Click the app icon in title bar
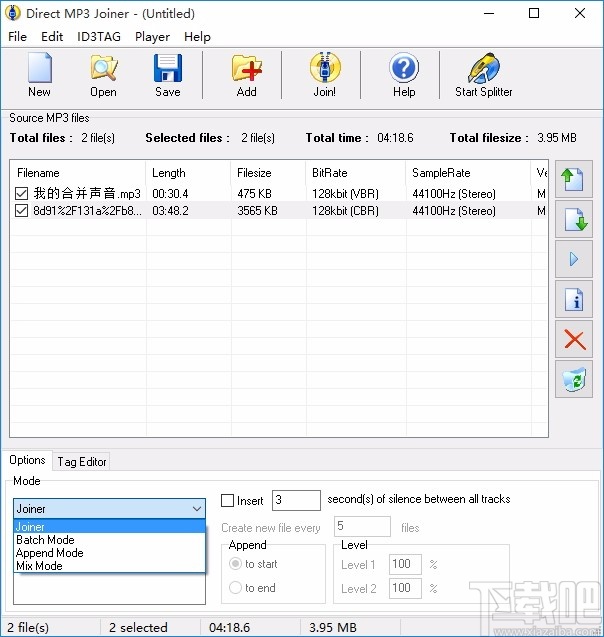Viewport: 604px width, 637px height. (13, 13)
